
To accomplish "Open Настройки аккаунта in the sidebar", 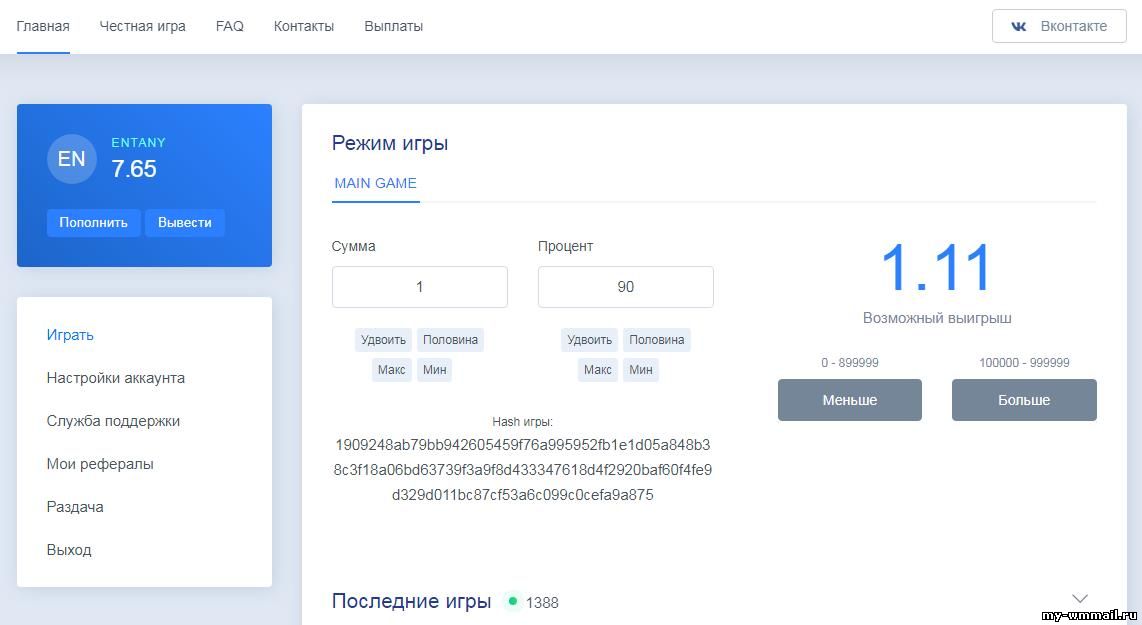I will tap(116, 378).
